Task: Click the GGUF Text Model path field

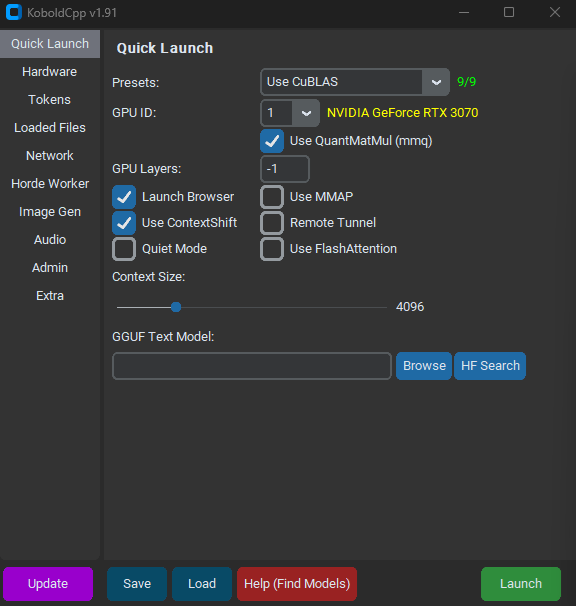Action: click(x=252, y=366)
